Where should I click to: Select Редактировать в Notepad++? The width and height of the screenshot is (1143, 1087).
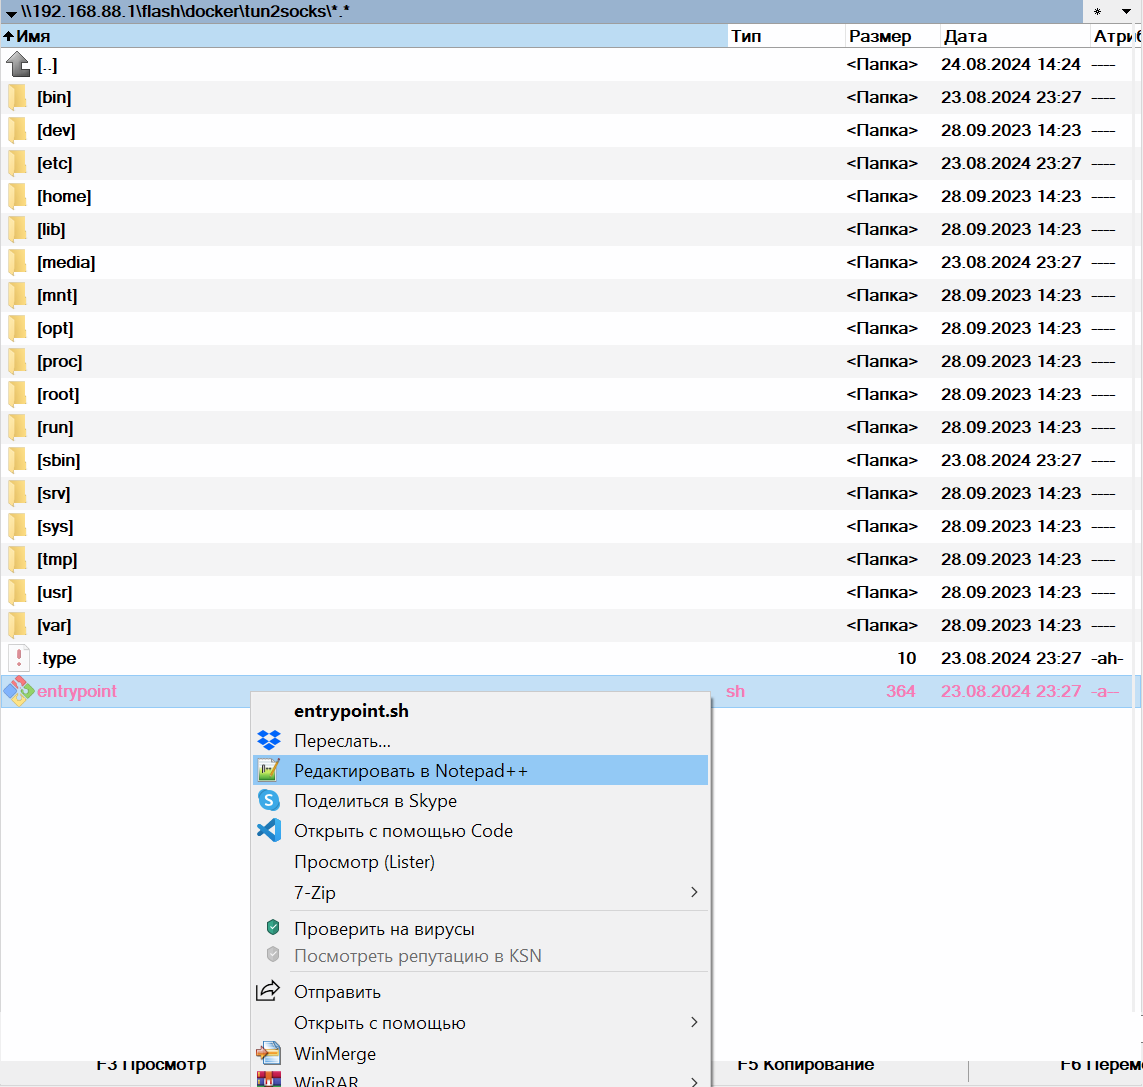click(480, 771)
